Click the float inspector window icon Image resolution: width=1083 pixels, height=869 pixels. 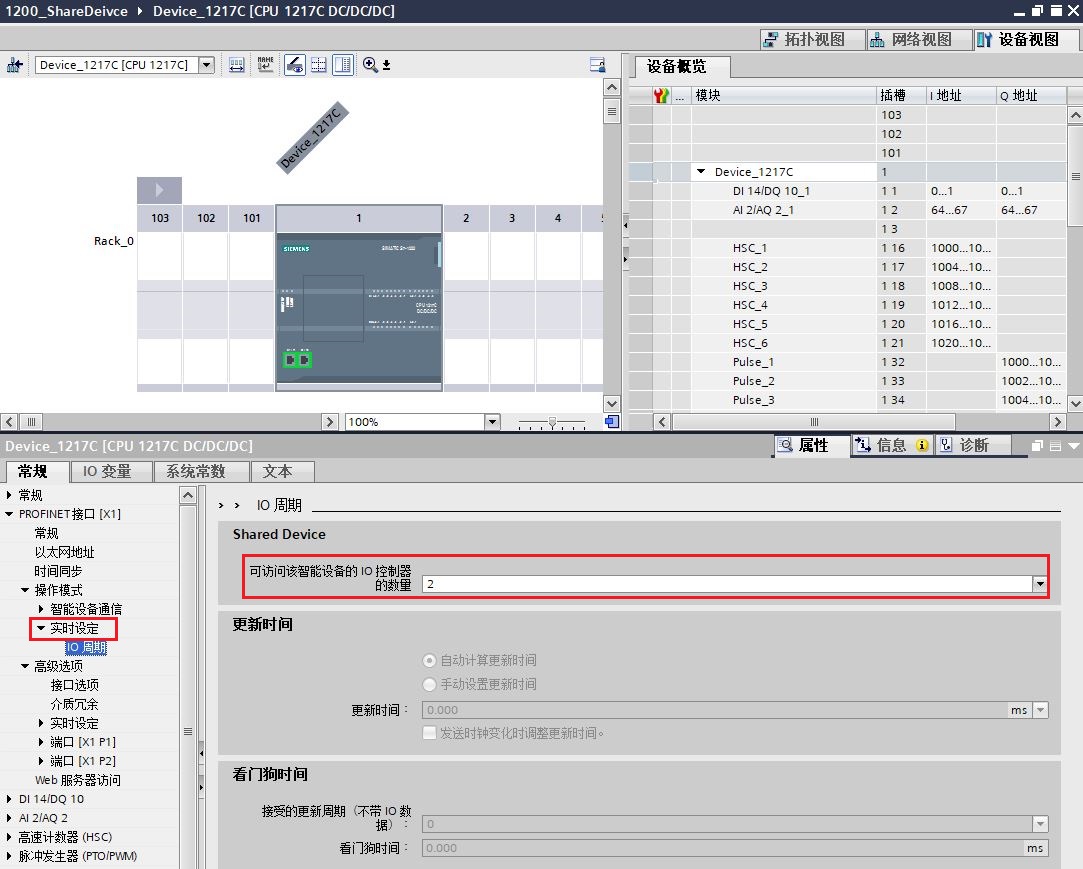(1037, 446)
